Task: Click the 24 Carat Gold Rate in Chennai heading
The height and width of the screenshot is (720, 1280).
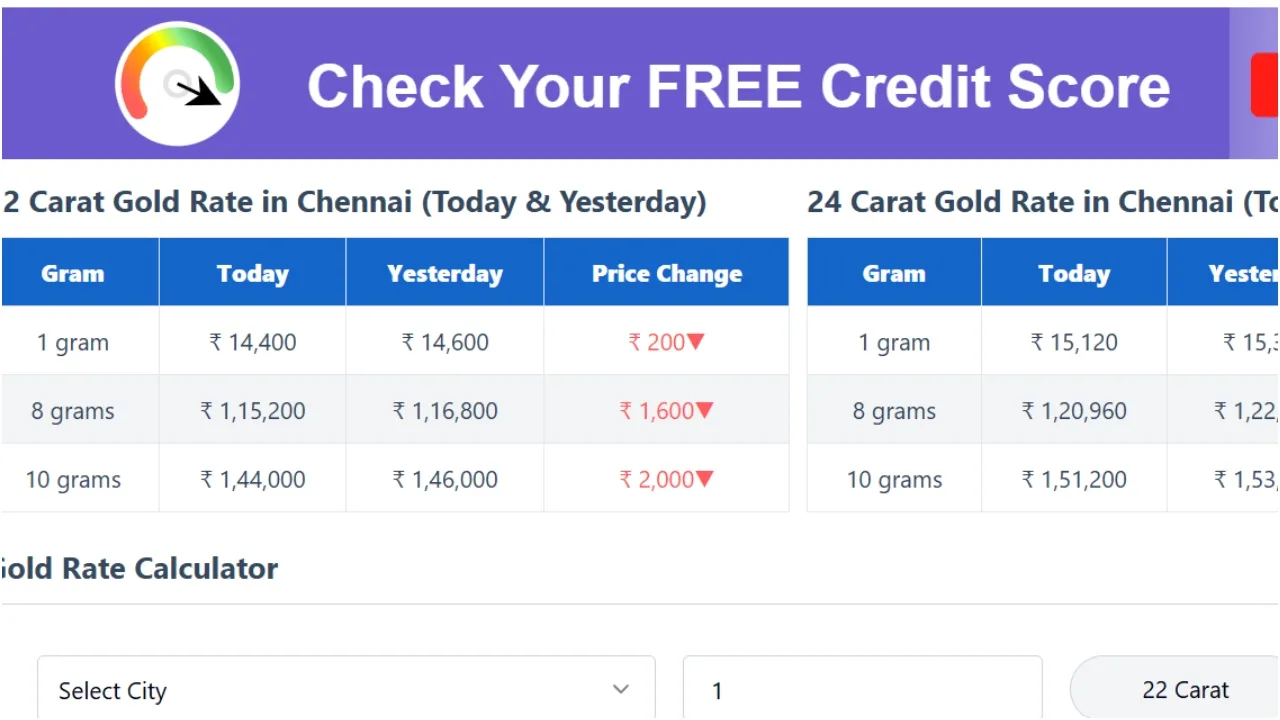Action: point(1040,202)
